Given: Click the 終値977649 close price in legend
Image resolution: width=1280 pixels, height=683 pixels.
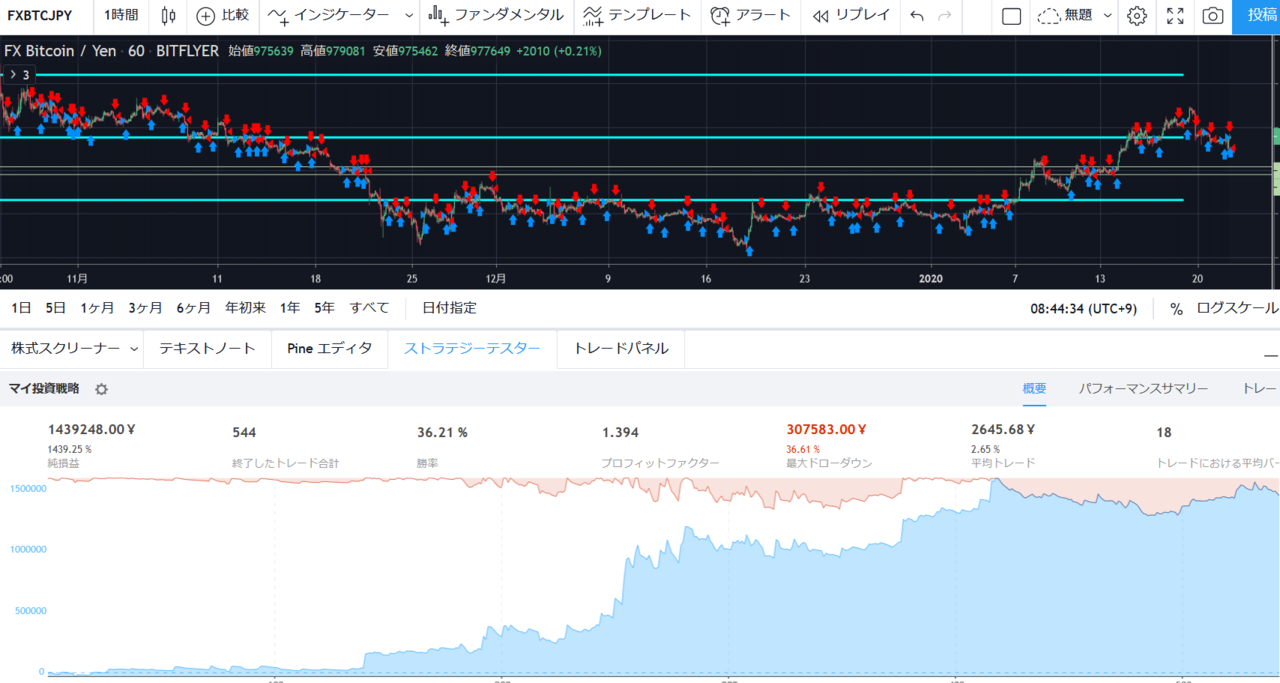Looking at the screenshot, I should tap(478, 51).
